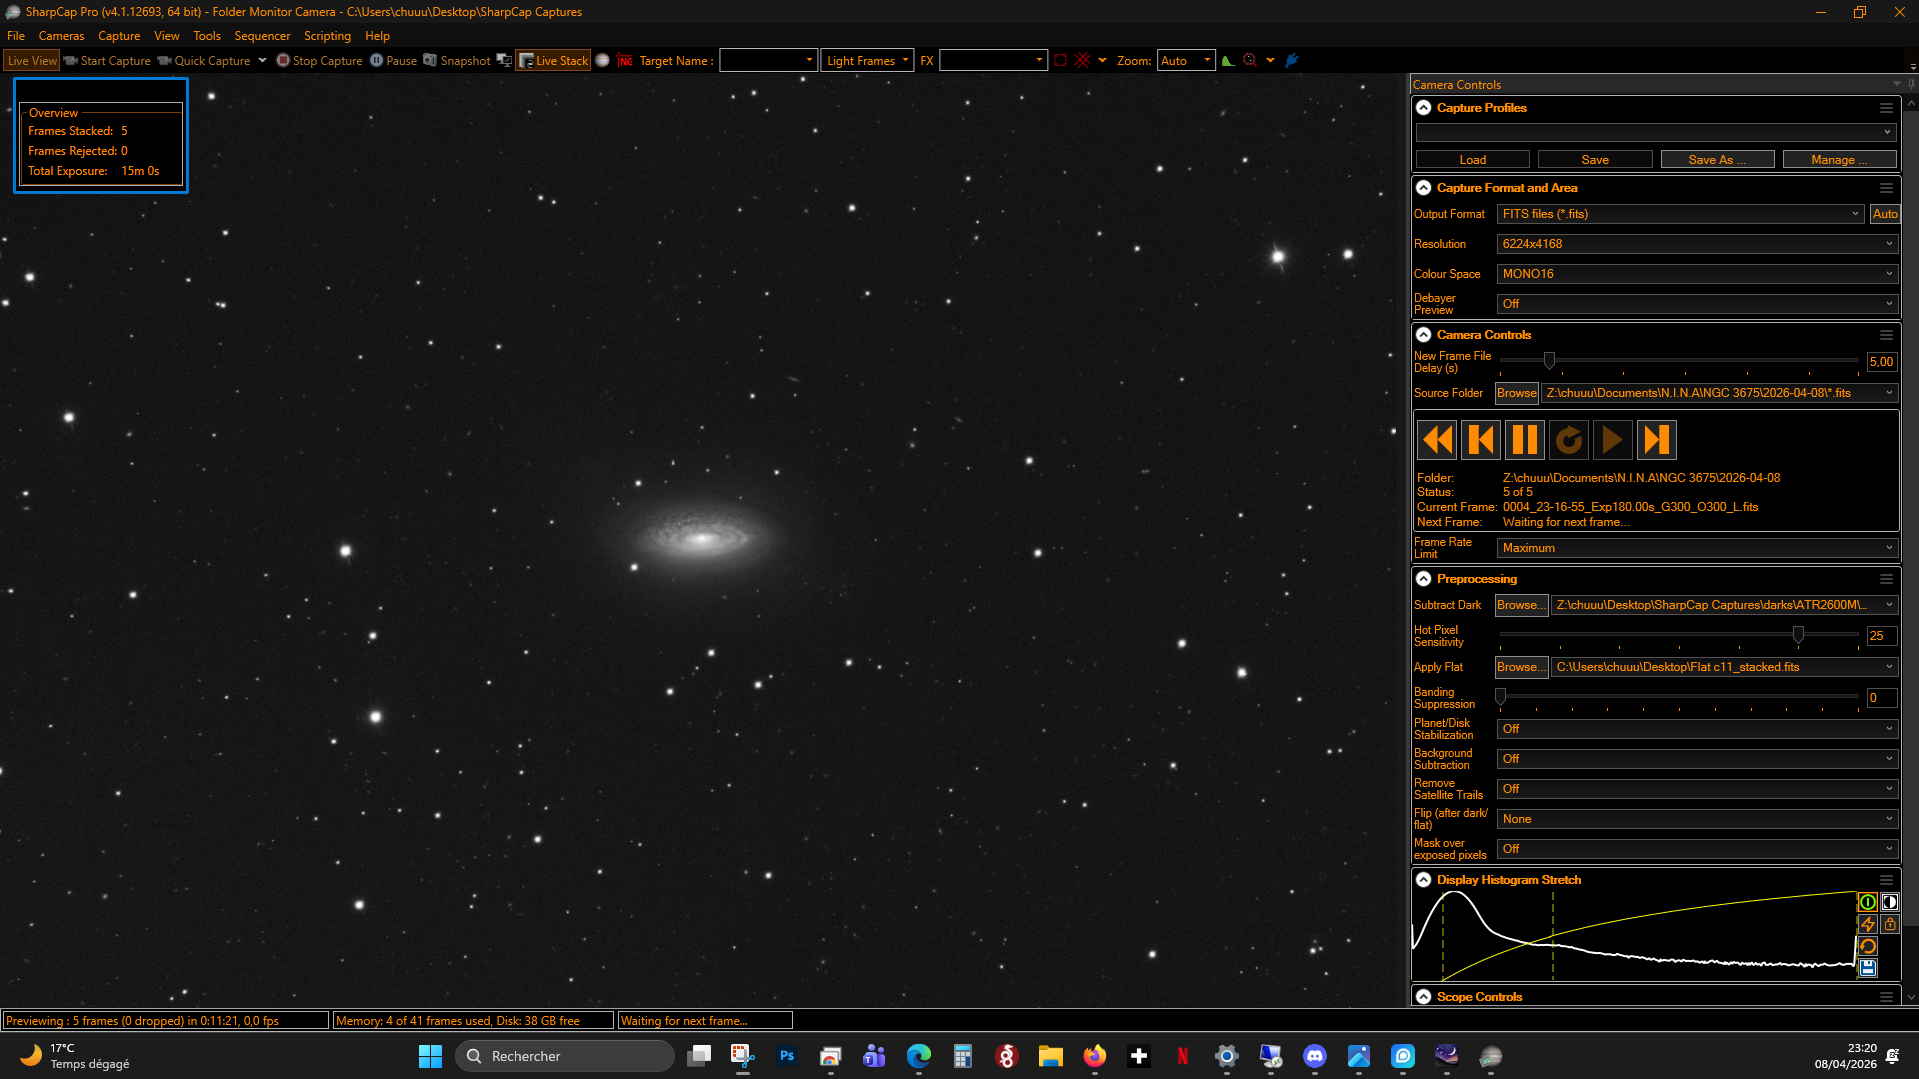Toggle the Live View button

tap(32, 61)
